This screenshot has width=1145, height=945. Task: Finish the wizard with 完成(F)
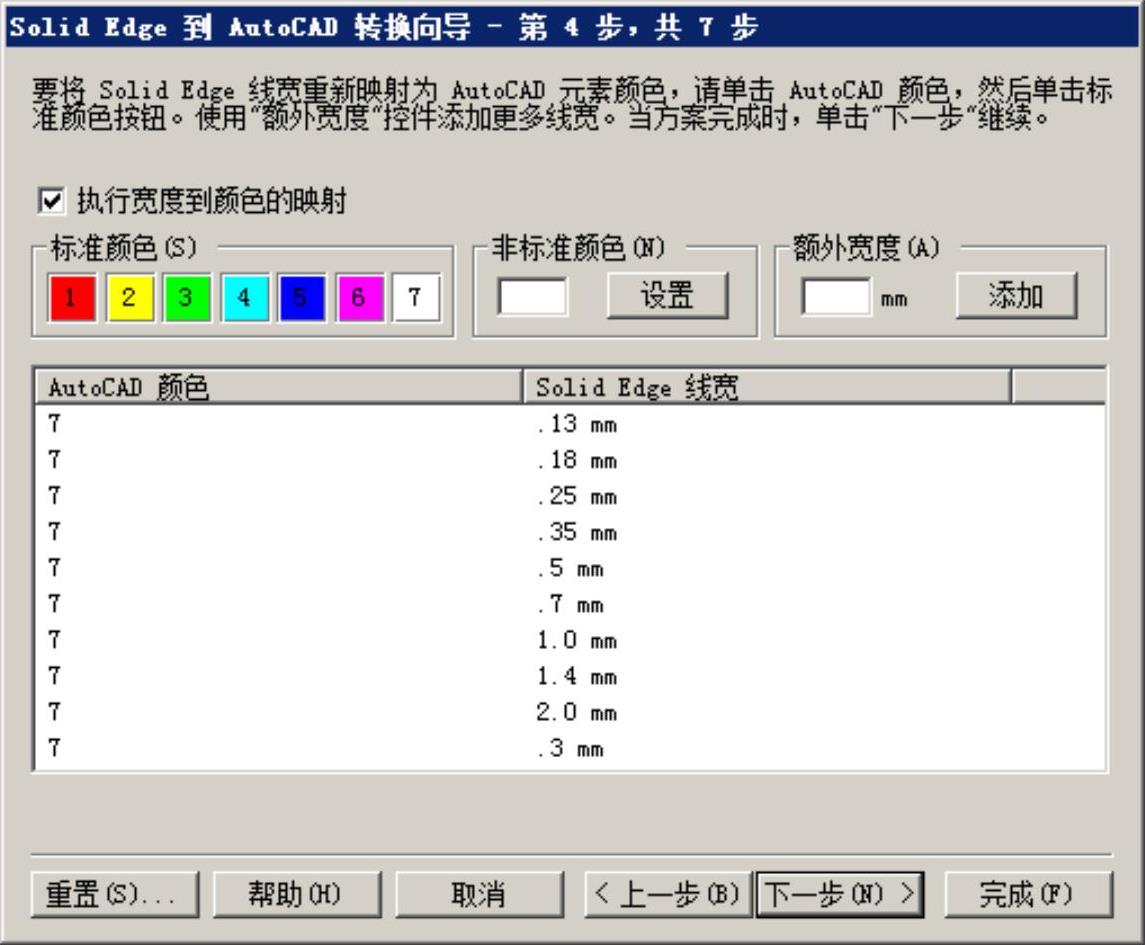pyautogui.click(x=1029, y=894)
